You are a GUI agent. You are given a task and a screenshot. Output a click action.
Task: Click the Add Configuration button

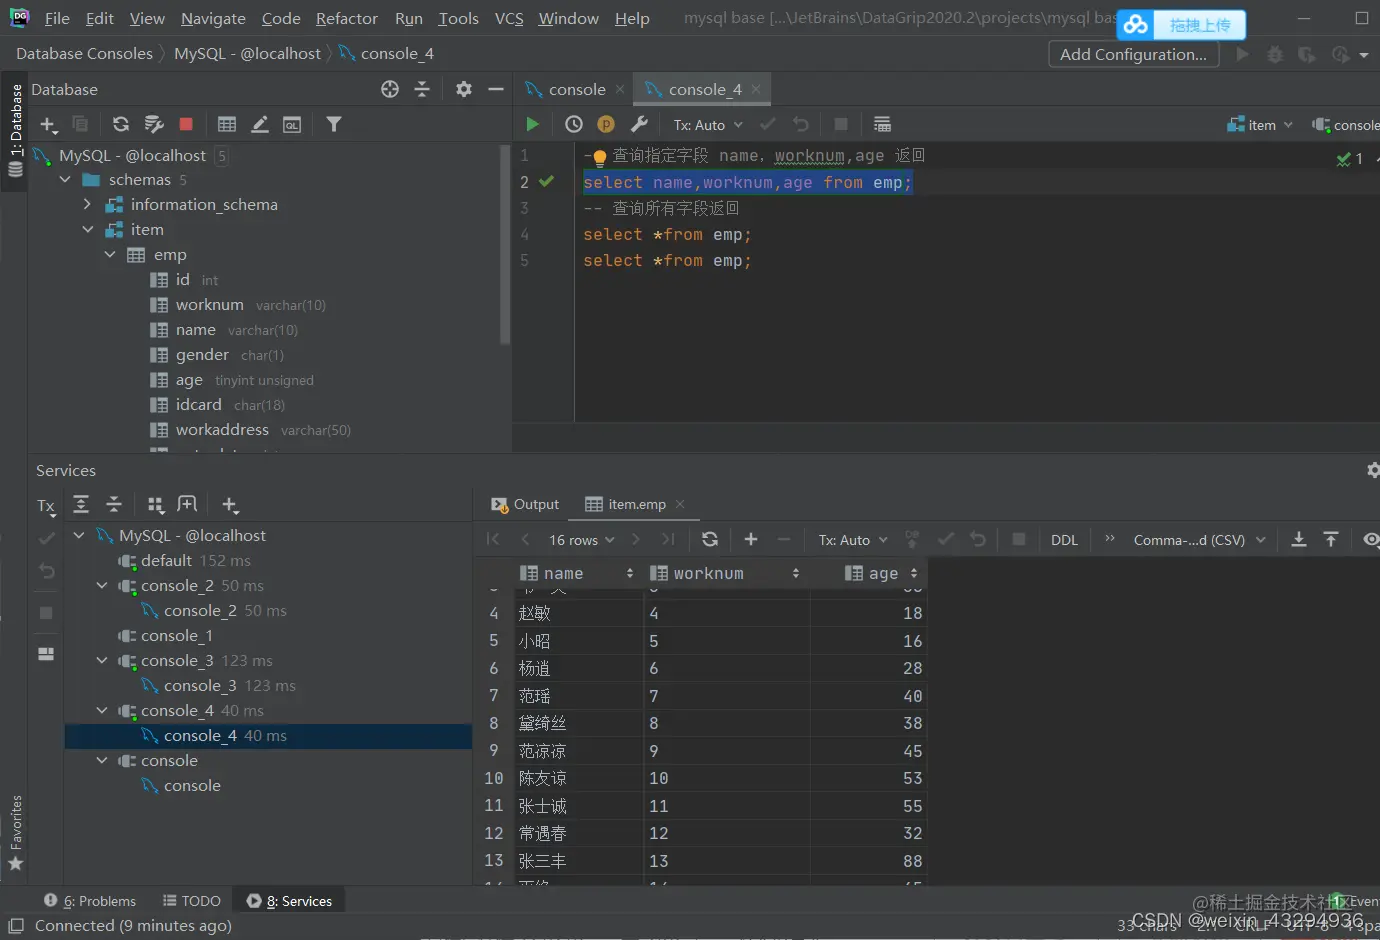(1133, 54)
